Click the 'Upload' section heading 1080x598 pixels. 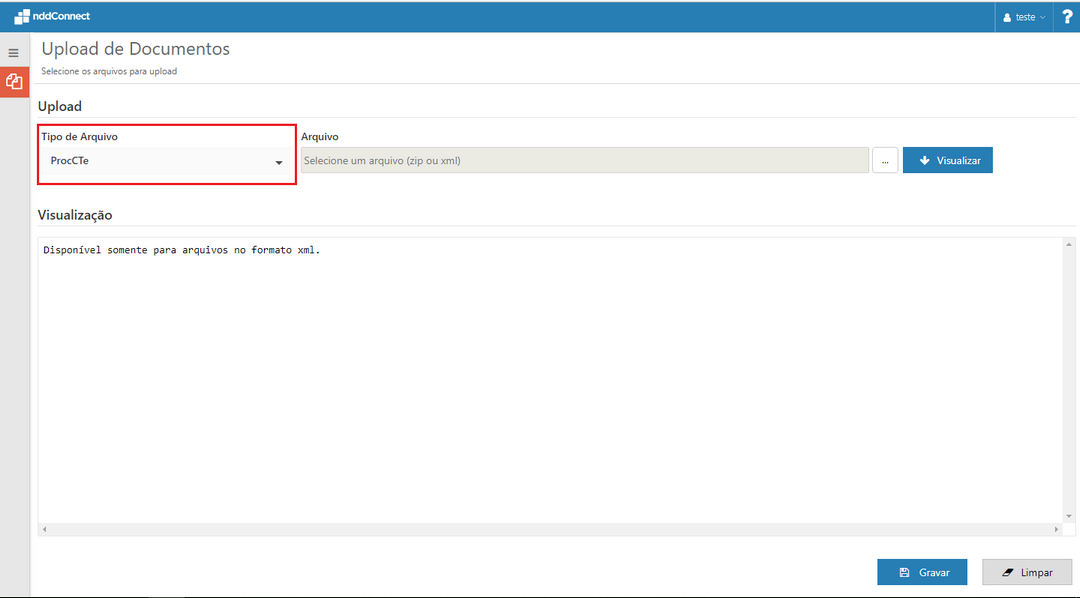tap(60, 106)
